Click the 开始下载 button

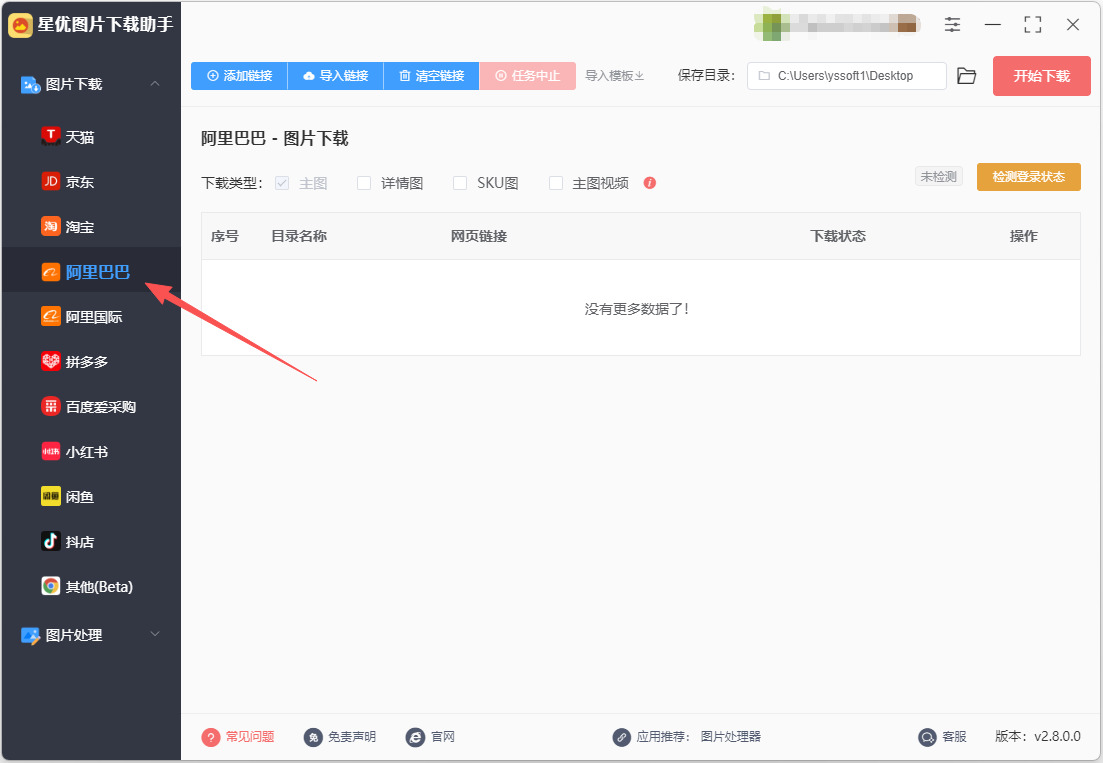1042,76
